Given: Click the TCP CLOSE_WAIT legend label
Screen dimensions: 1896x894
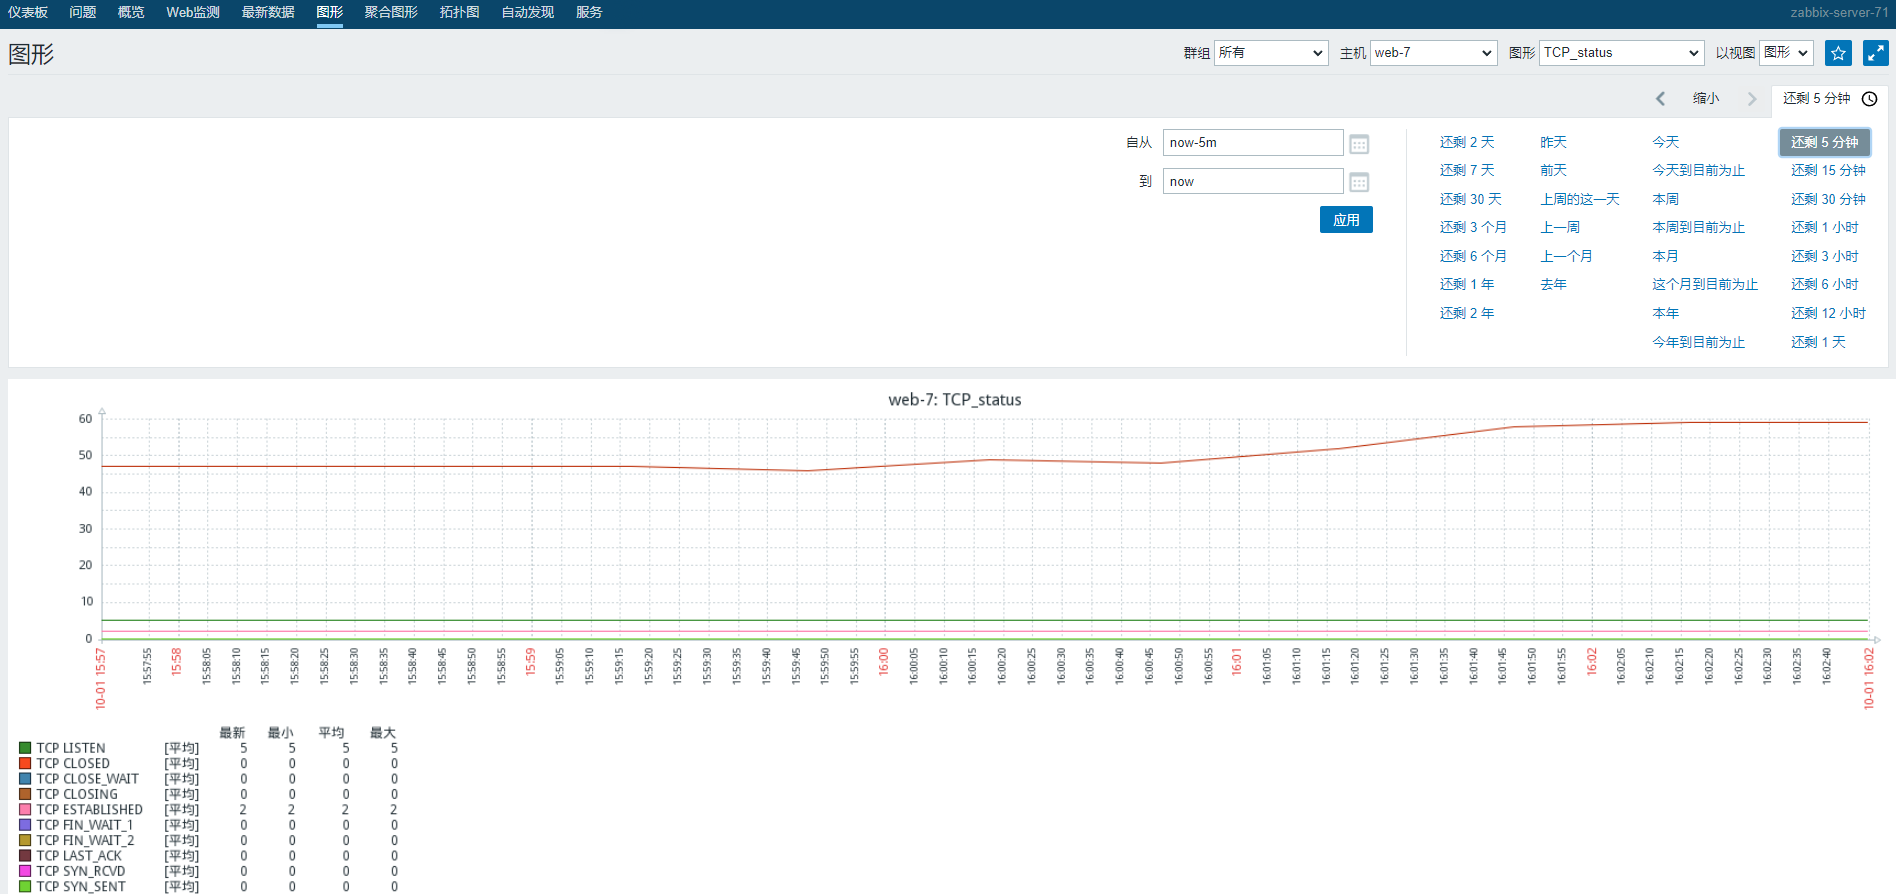Looking at the screenshot, I should click(x=88, y=779).
